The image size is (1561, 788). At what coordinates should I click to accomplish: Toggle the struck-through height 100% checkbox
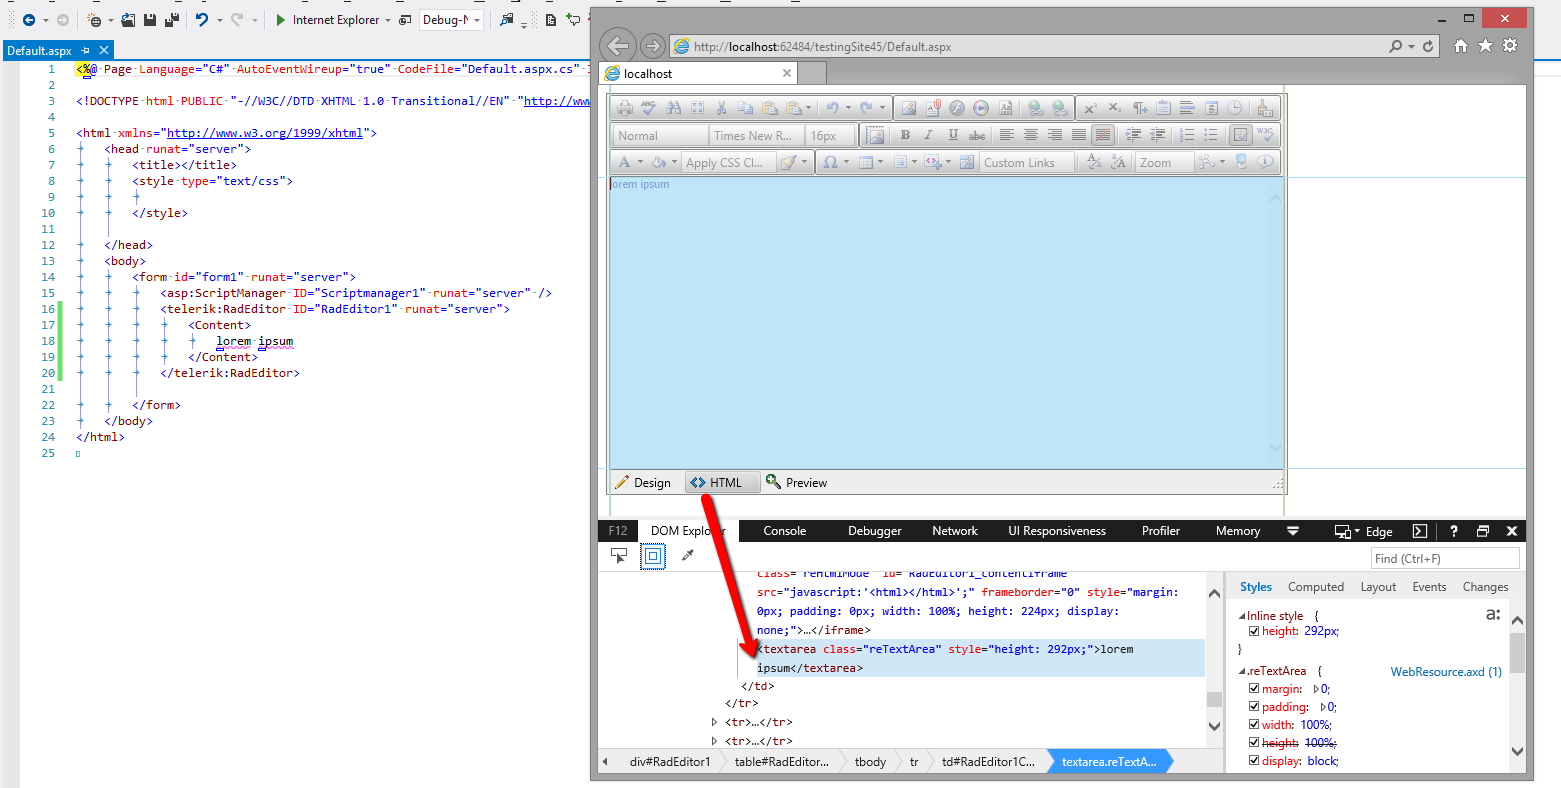[x=1254, y=743]
